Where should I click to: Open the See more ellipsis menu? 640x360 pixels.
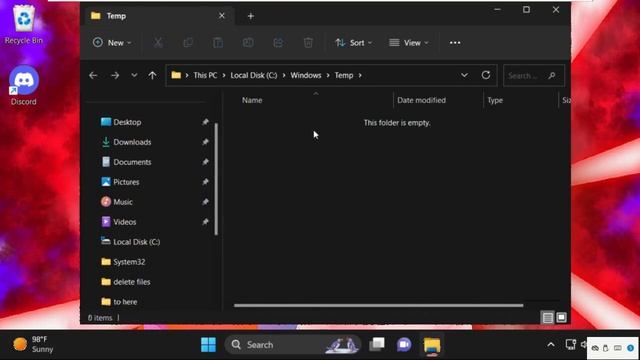click(x=455, y=42)
